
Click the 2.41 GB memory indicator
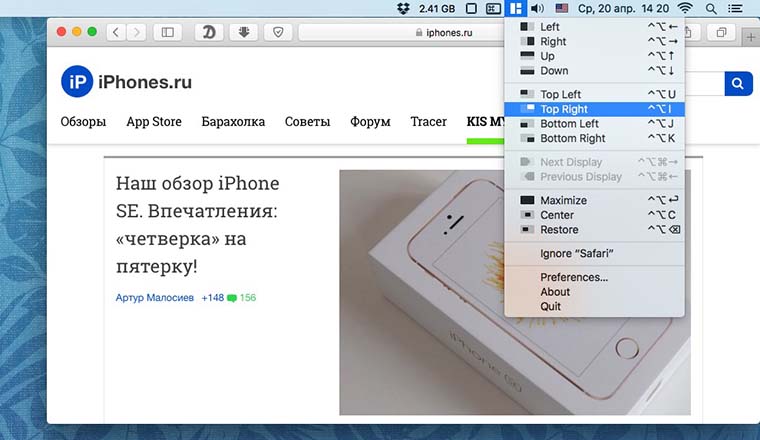click(437, 8)
